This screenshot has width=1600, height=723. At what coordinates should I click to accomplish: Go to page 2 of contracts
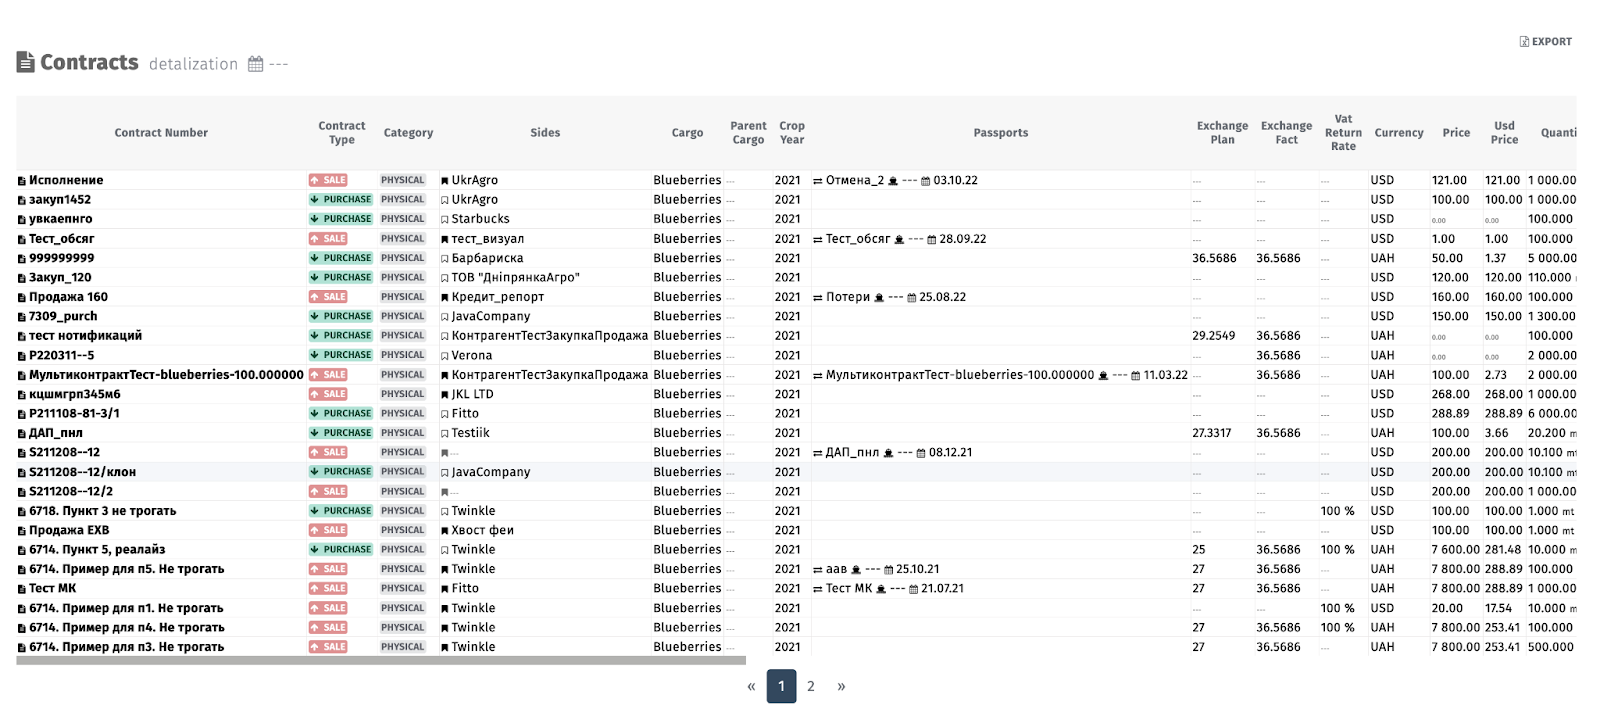pos(811,686)
